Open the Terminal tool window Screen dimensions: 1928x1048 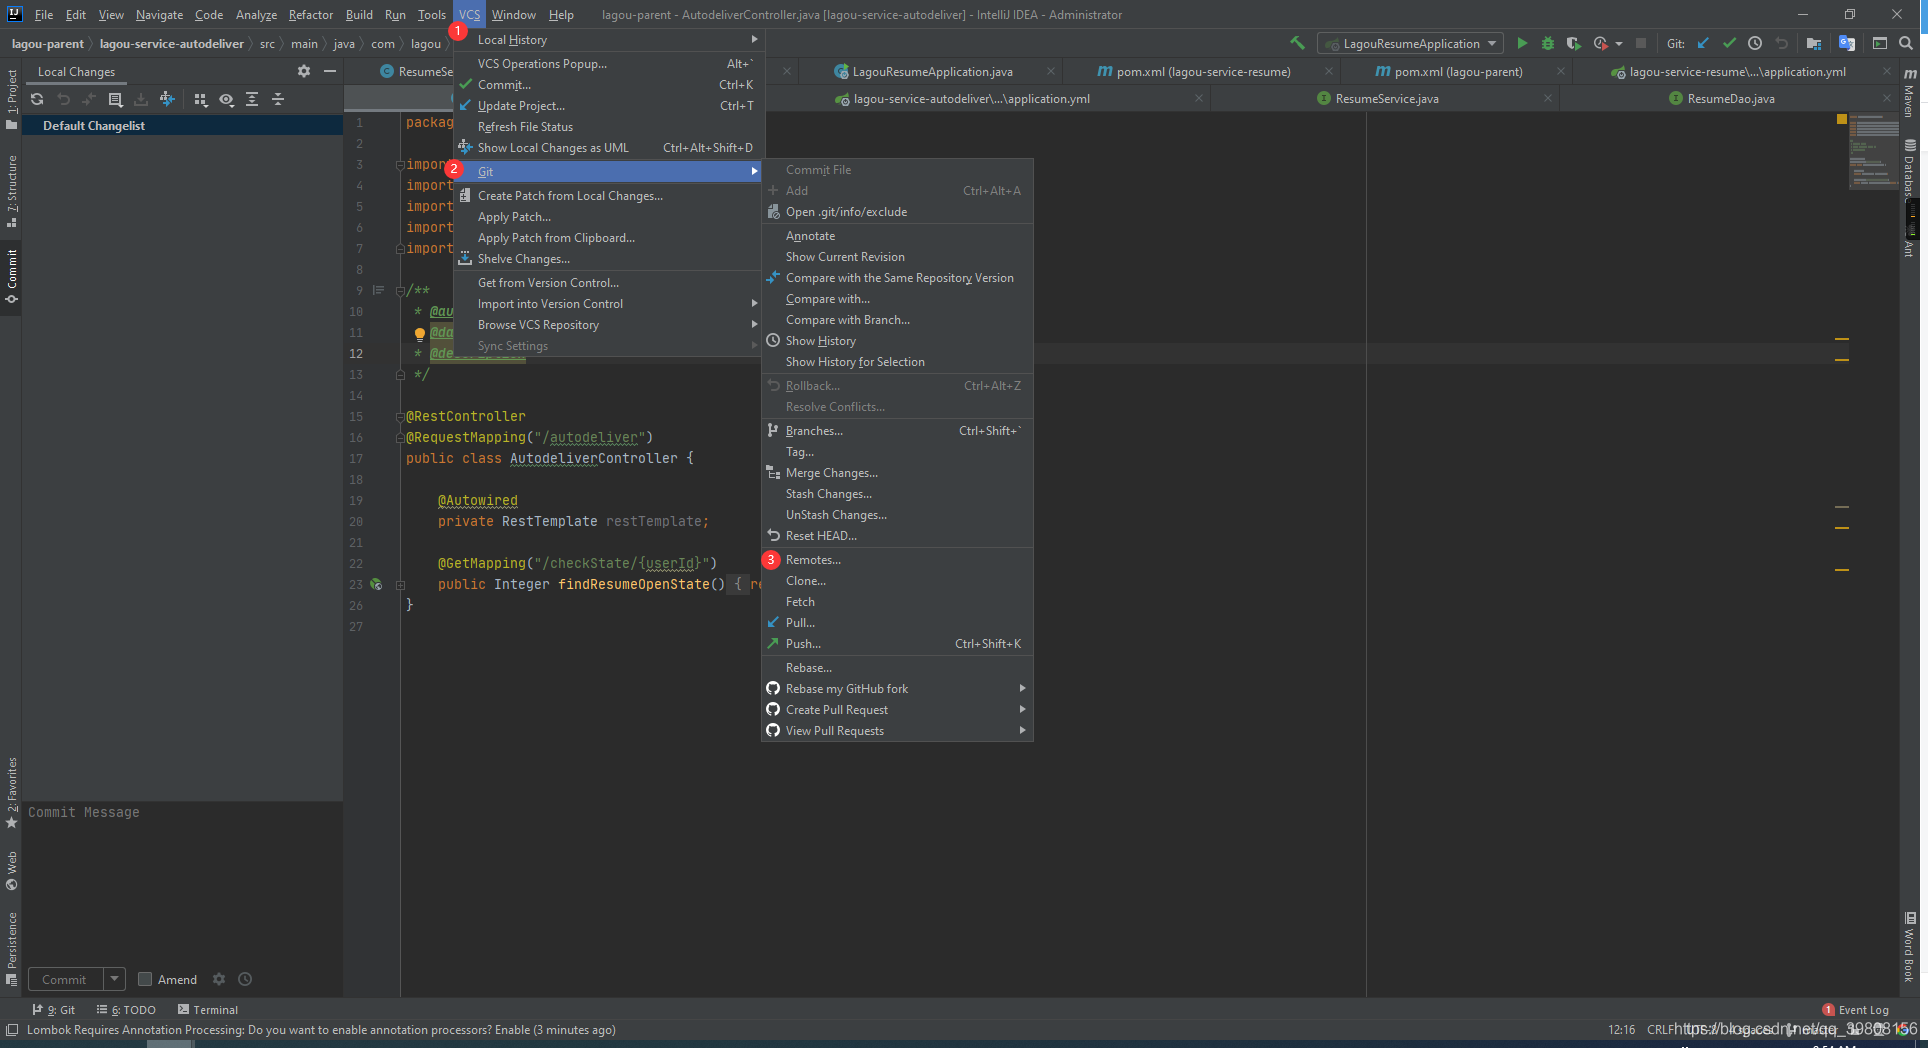tap(208, 1010)
